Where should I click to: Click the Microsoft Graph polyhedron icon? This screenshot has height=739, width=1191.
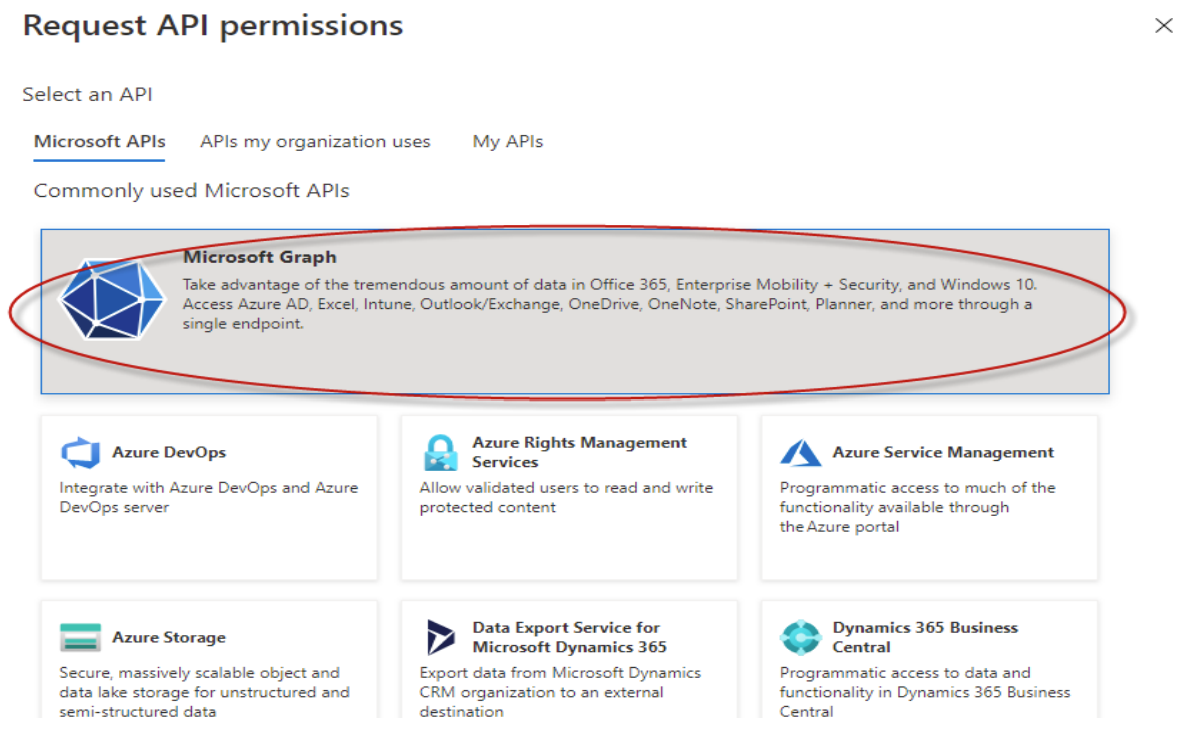coord(112,299)
